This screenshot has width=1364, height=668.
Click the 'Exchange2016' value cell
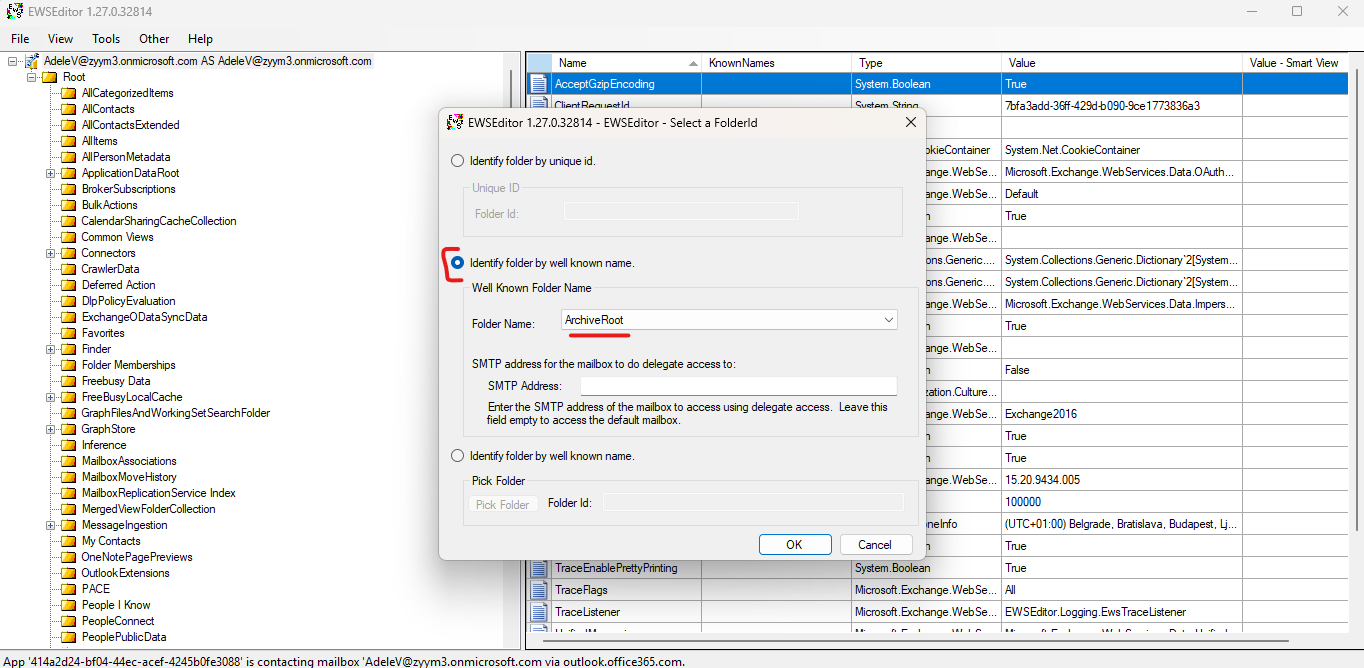pyautogui.click(x=1122, y=414)
